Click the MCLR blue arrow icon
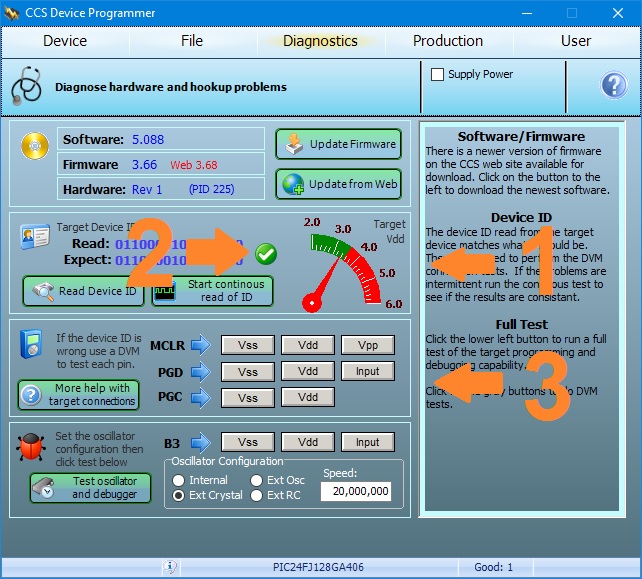 (201, 345)
